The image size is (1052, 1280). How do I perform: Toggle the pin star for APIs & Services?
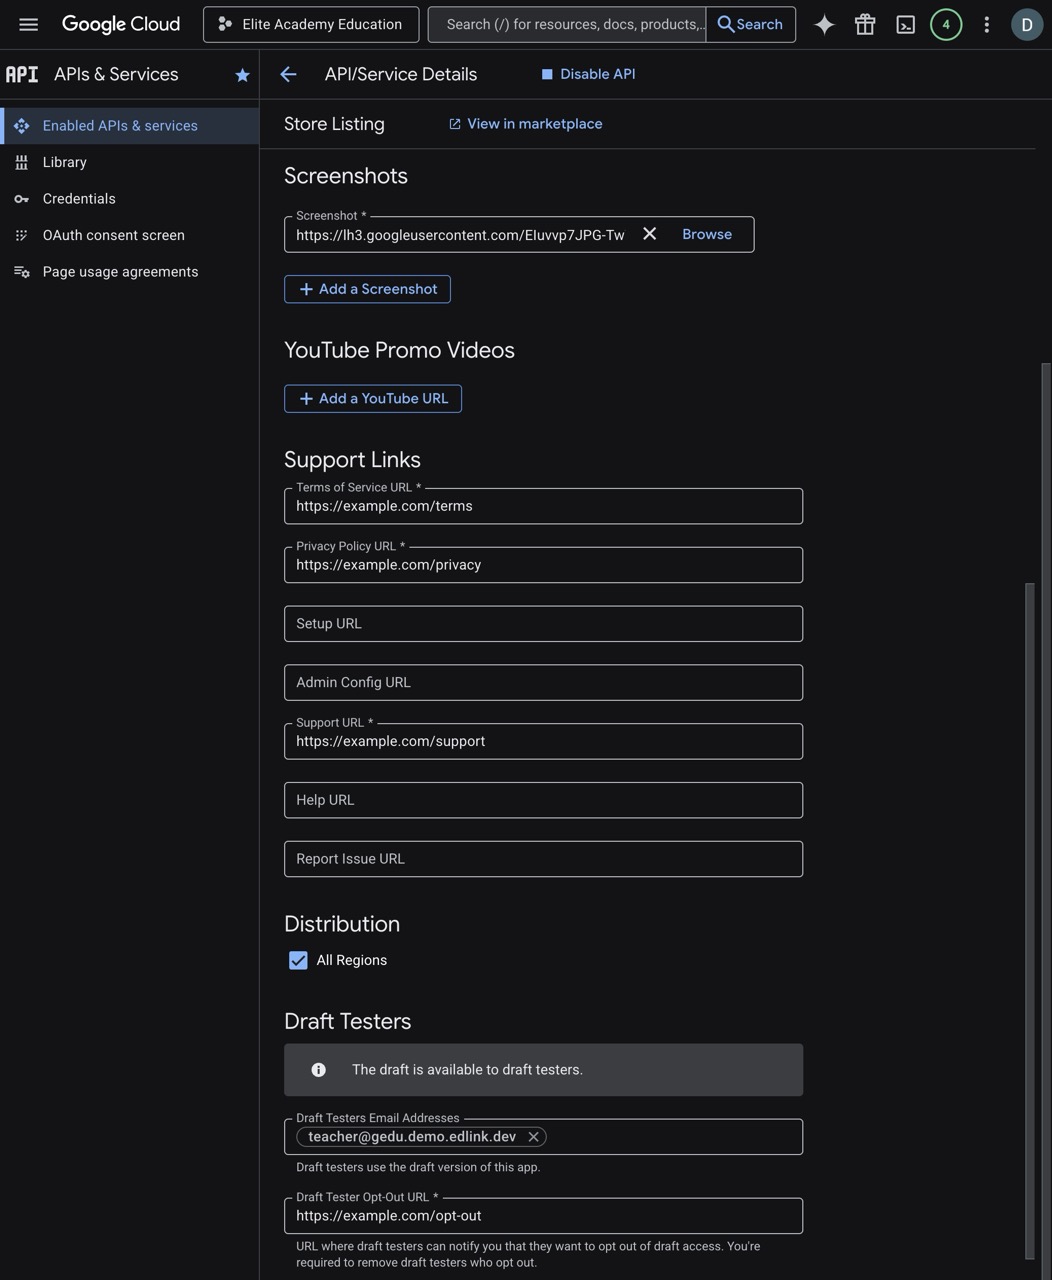(242, 75)
